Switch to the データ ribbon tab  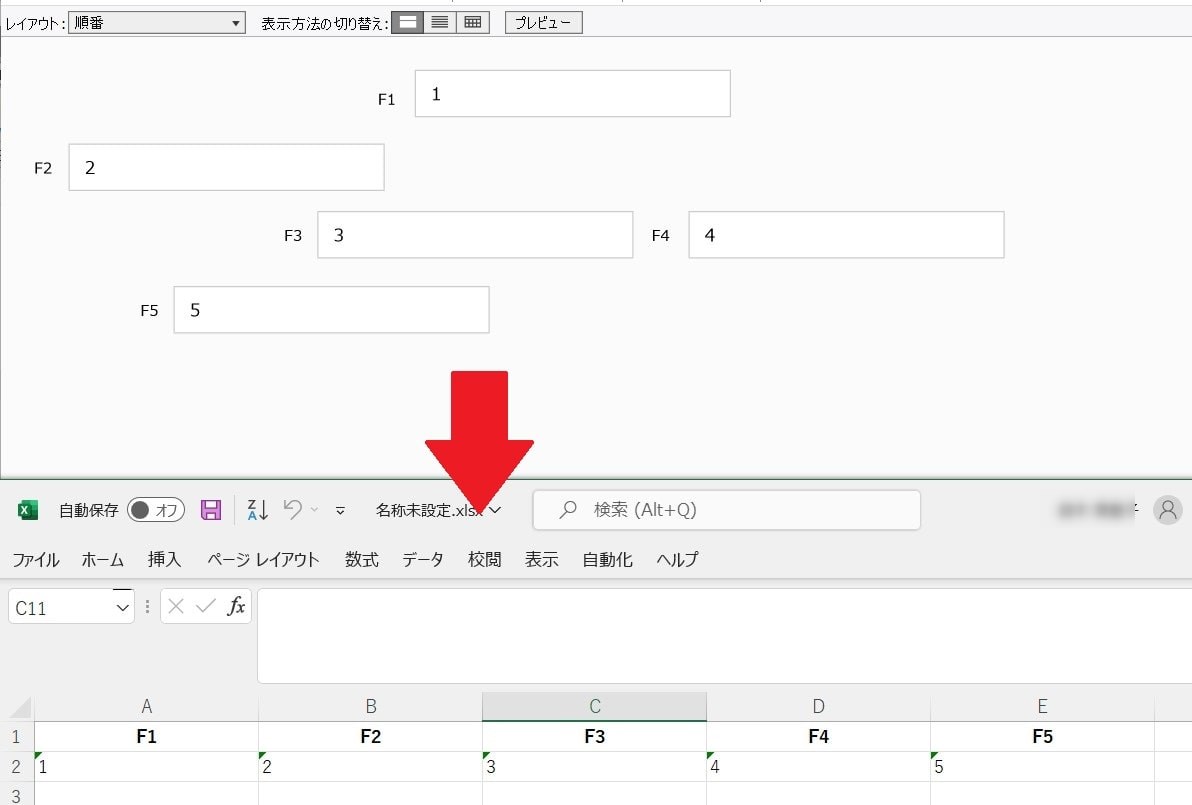(422, 560)
